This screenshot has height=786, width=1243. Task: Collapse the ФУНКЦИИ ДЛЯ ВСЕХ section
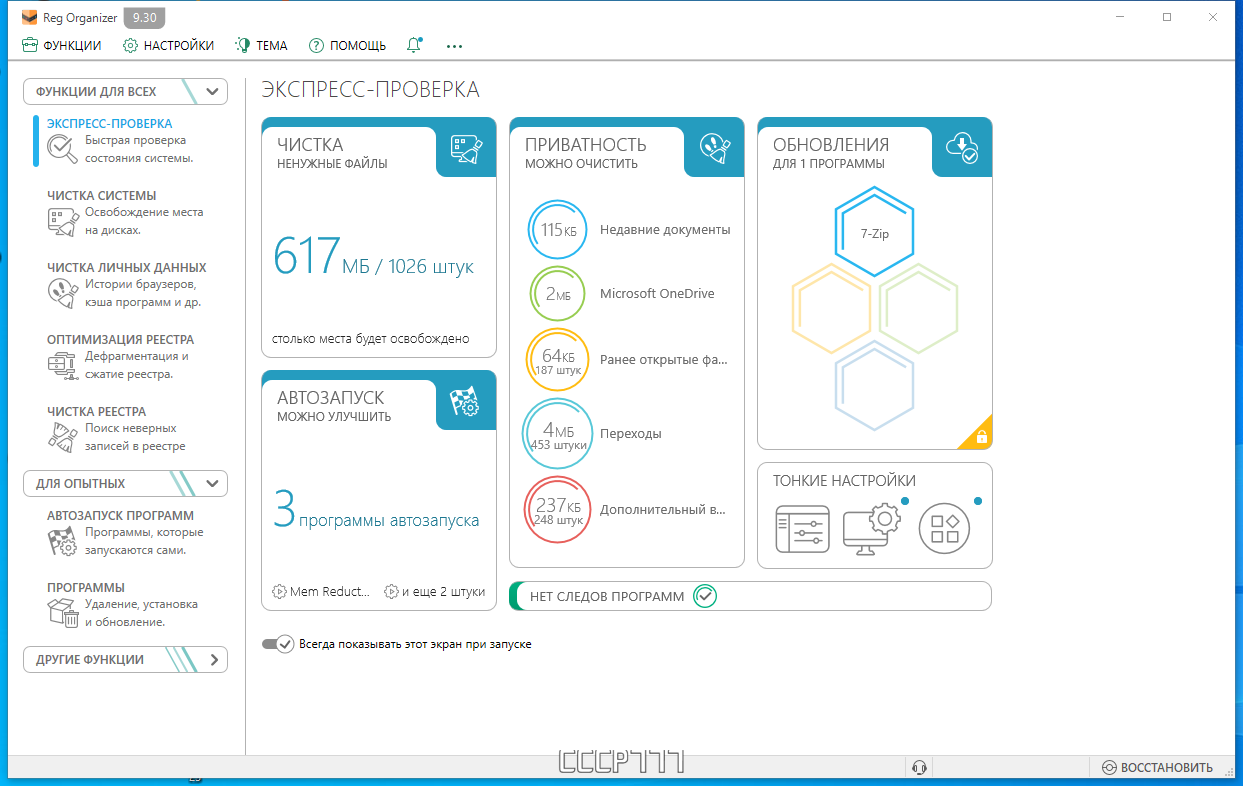pyautogui.click(x=125, y=91)
